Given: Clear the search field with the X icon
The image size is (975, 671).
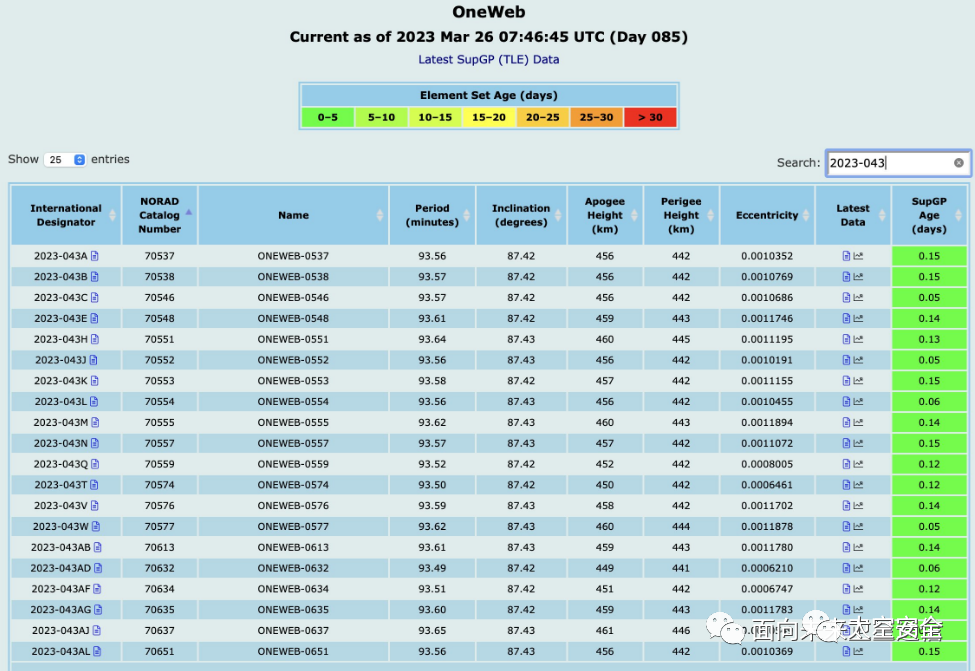Looking at the screenshot, I should (959, 163).
